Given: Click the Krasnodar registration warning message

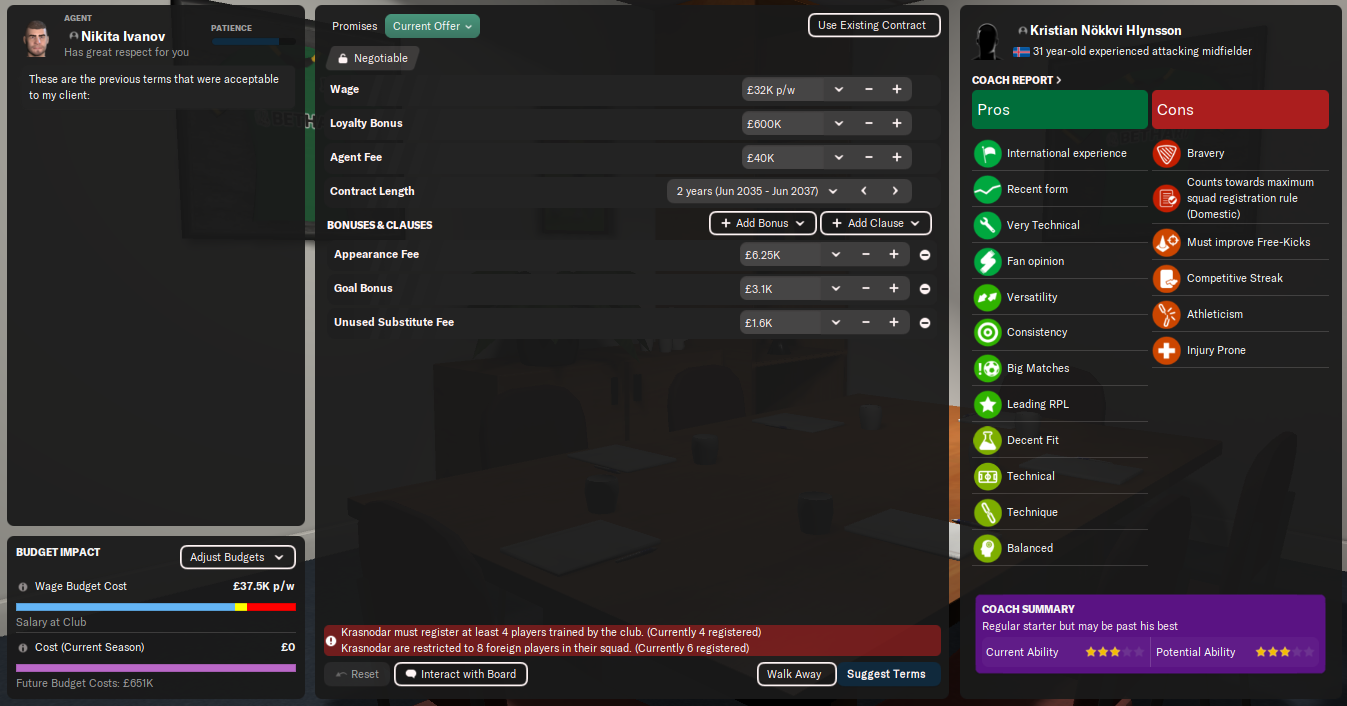Looking at the screenshot, I should coord(632,640).
